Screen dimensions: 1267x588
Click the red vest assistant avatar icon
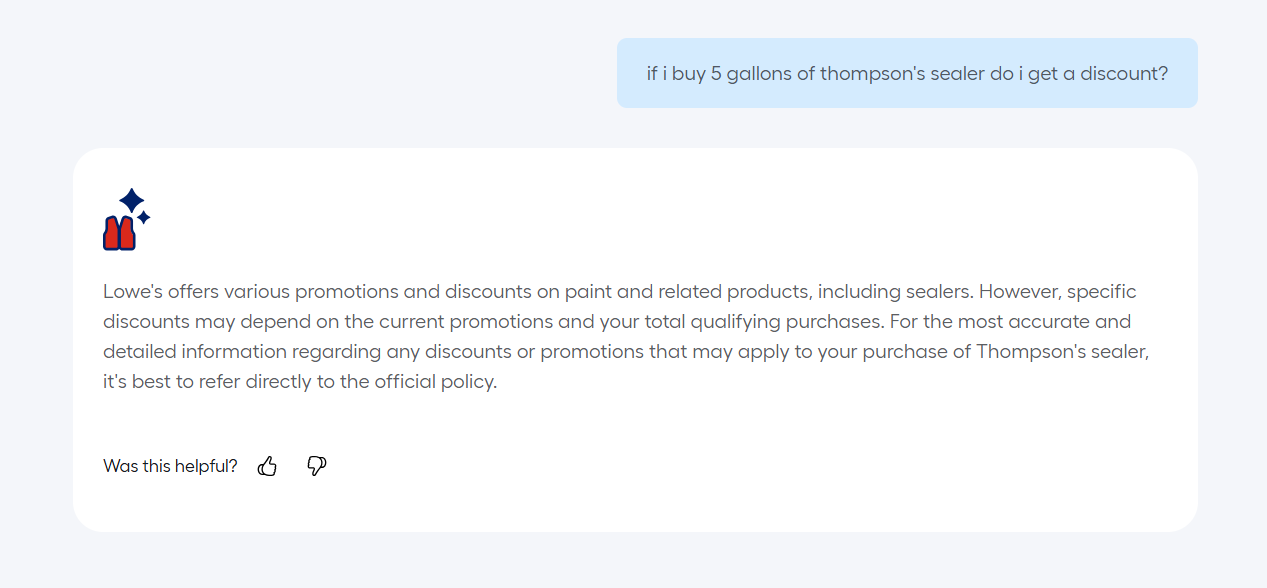(119, 232)
